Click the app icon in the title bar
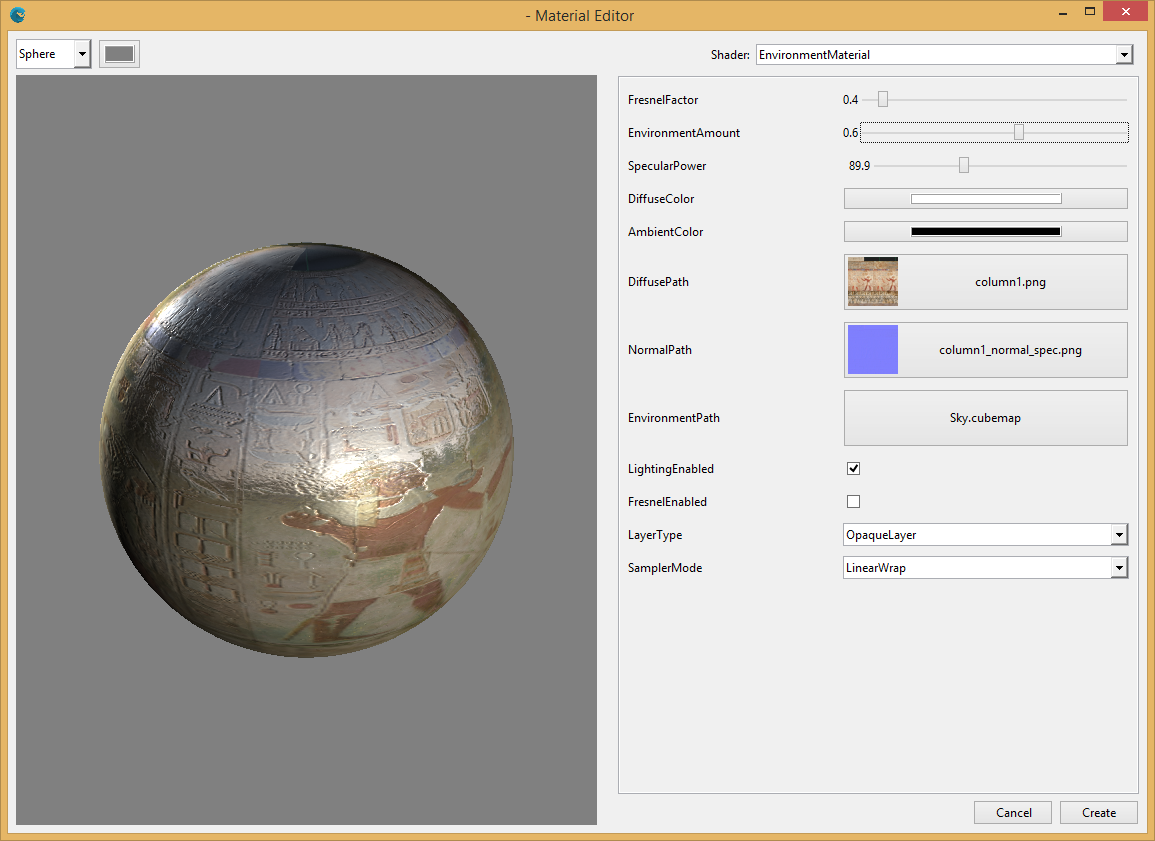This screenshot has height=841, width=1155. [18, 15]
